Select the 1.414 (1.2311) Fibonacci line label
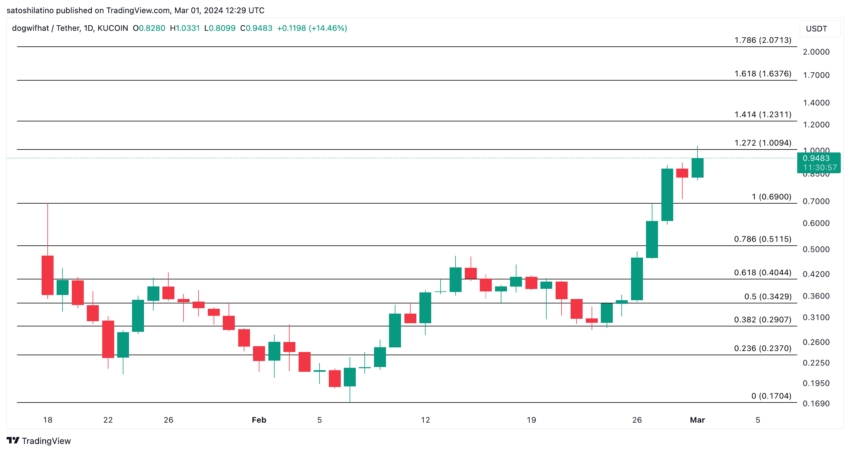The height and width of the screenshot is (452, 850). click(x=763, y=114)
